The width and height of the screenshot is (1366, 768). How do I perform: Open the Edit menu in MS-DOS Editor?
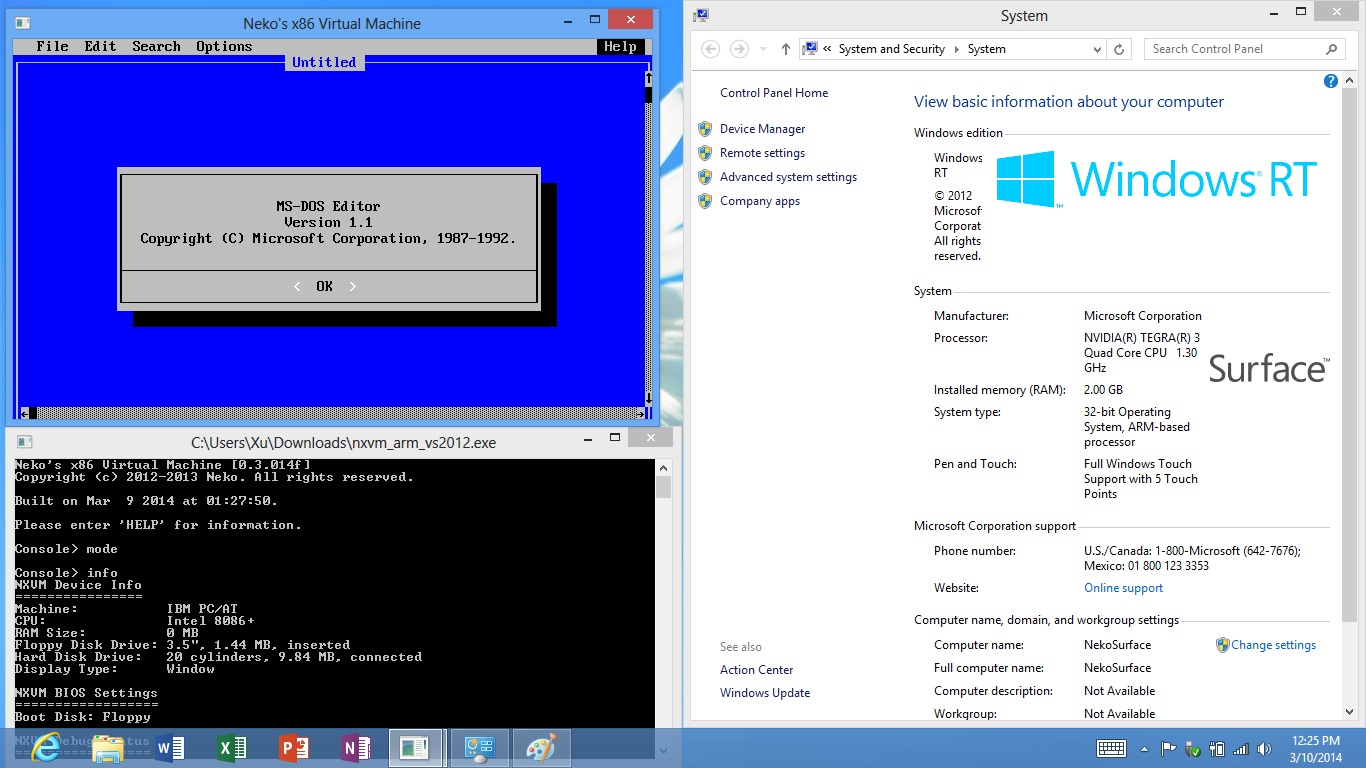point(100,46)
